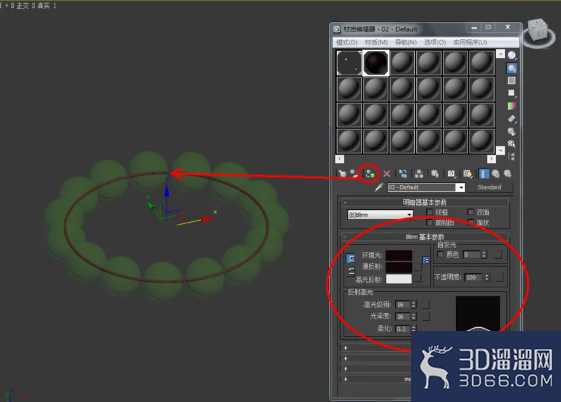Click the Sample UV Tiling icon
The image size is (561, 402).
coord(512,93)
